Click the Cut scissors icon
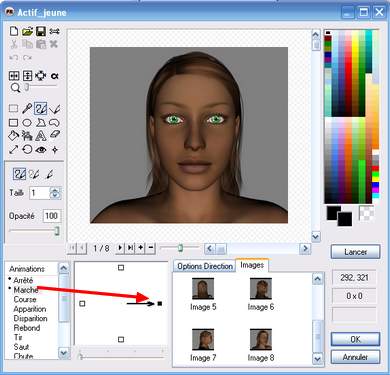This screenshot has width=390, height=375. point(14,44)
